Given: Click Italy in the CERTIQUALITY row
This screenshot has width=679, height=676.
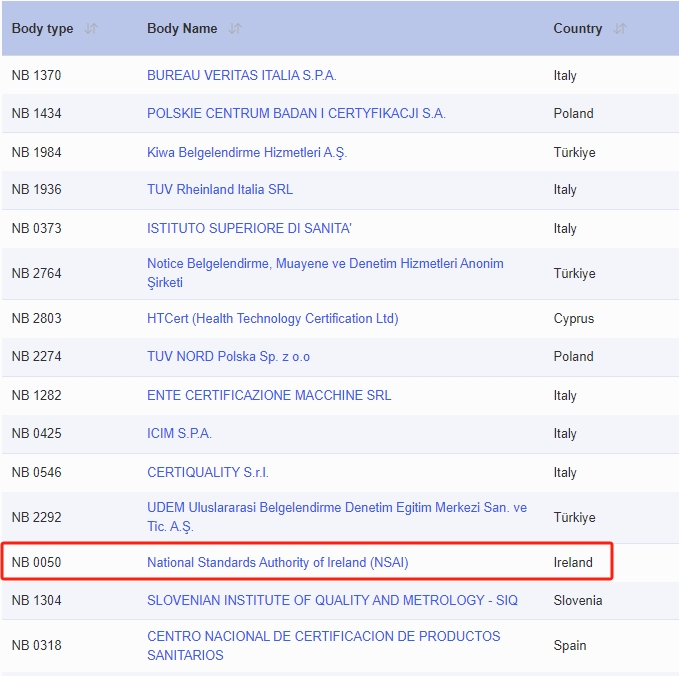Looking at the screenshot, I should coord(565,472).
